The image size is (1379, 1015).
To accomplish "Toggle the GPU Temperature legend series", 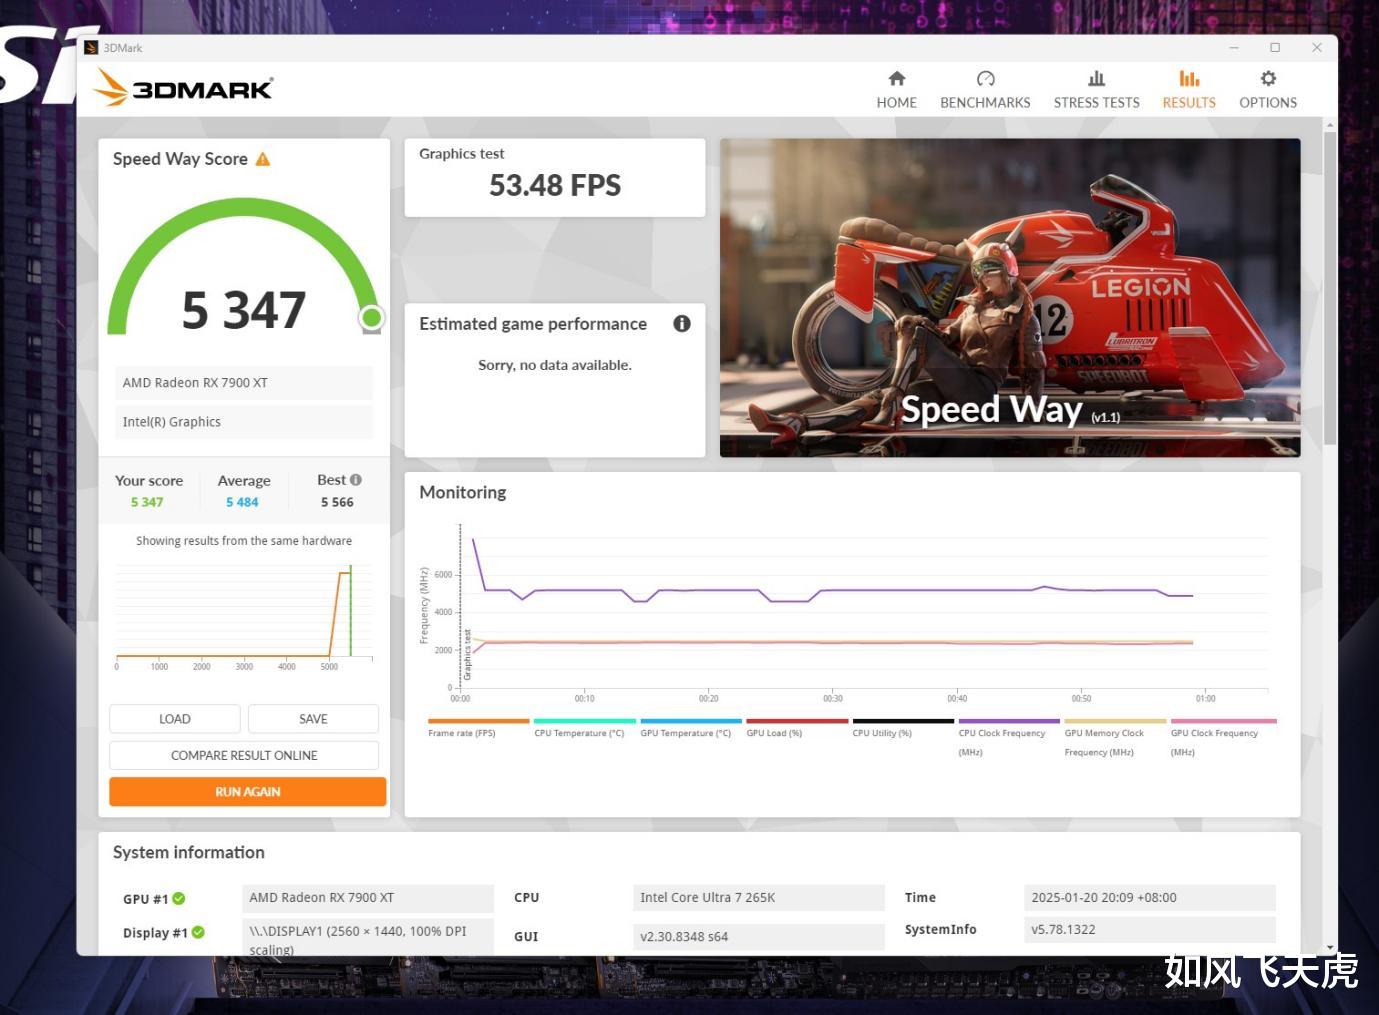I will 690,729.
